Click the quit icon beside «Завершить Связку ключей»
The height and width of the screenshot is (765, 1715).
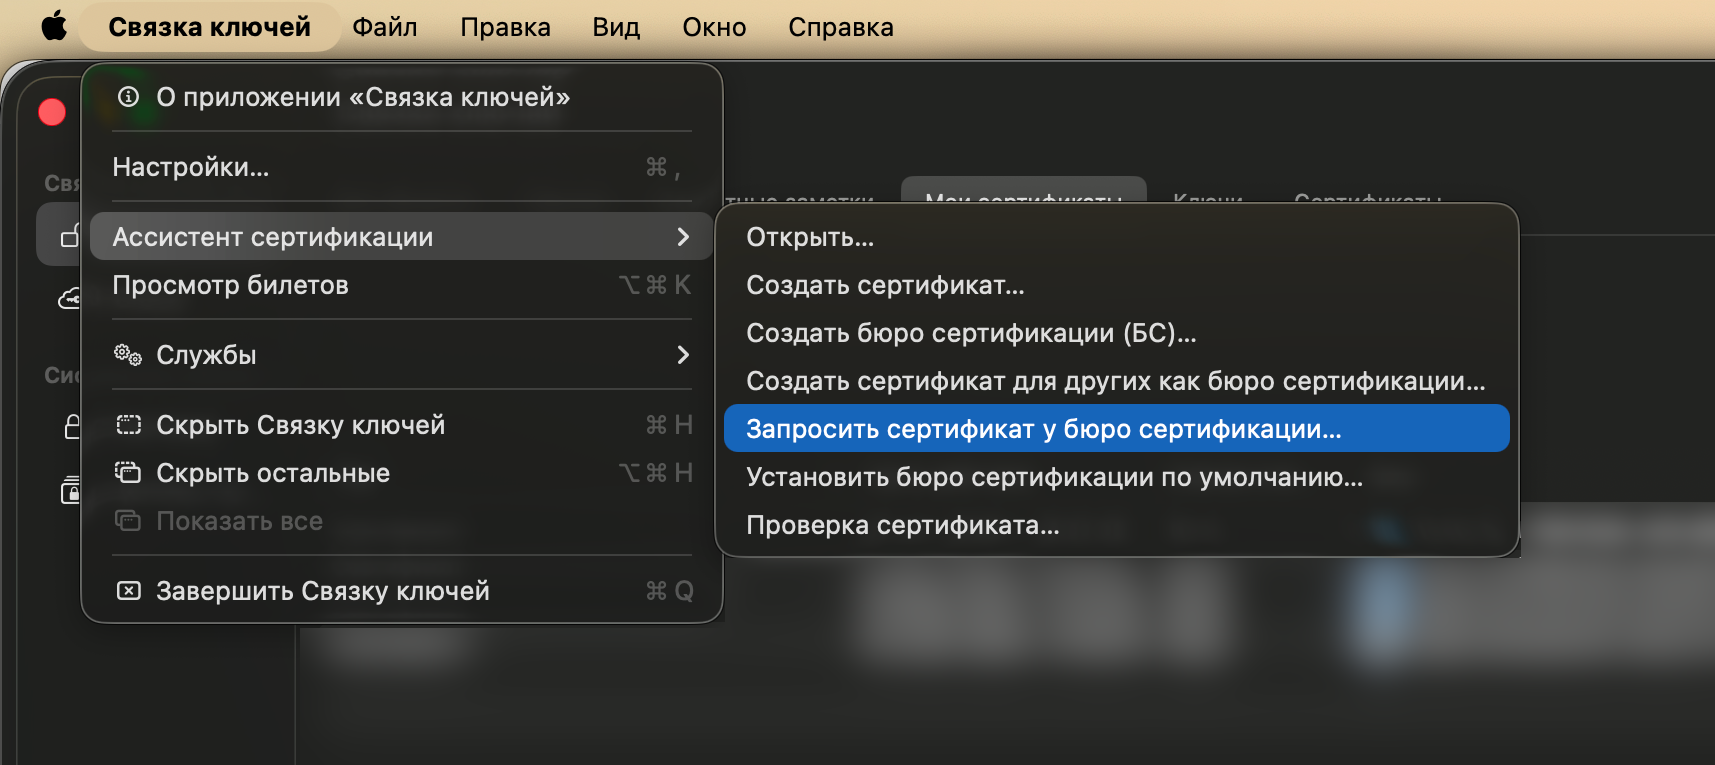pos(128,591)
